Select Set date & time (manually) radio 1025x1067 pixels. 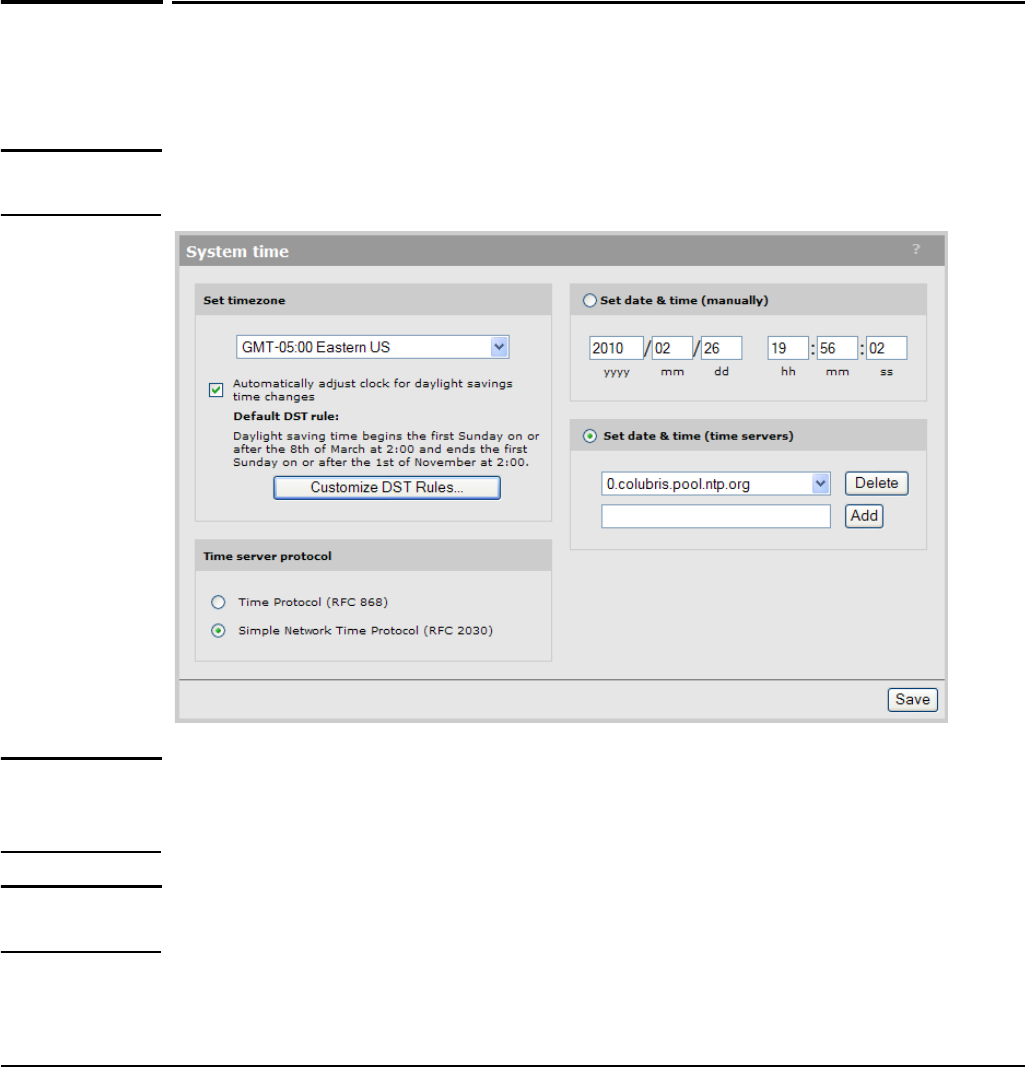(x=589, y=300)
